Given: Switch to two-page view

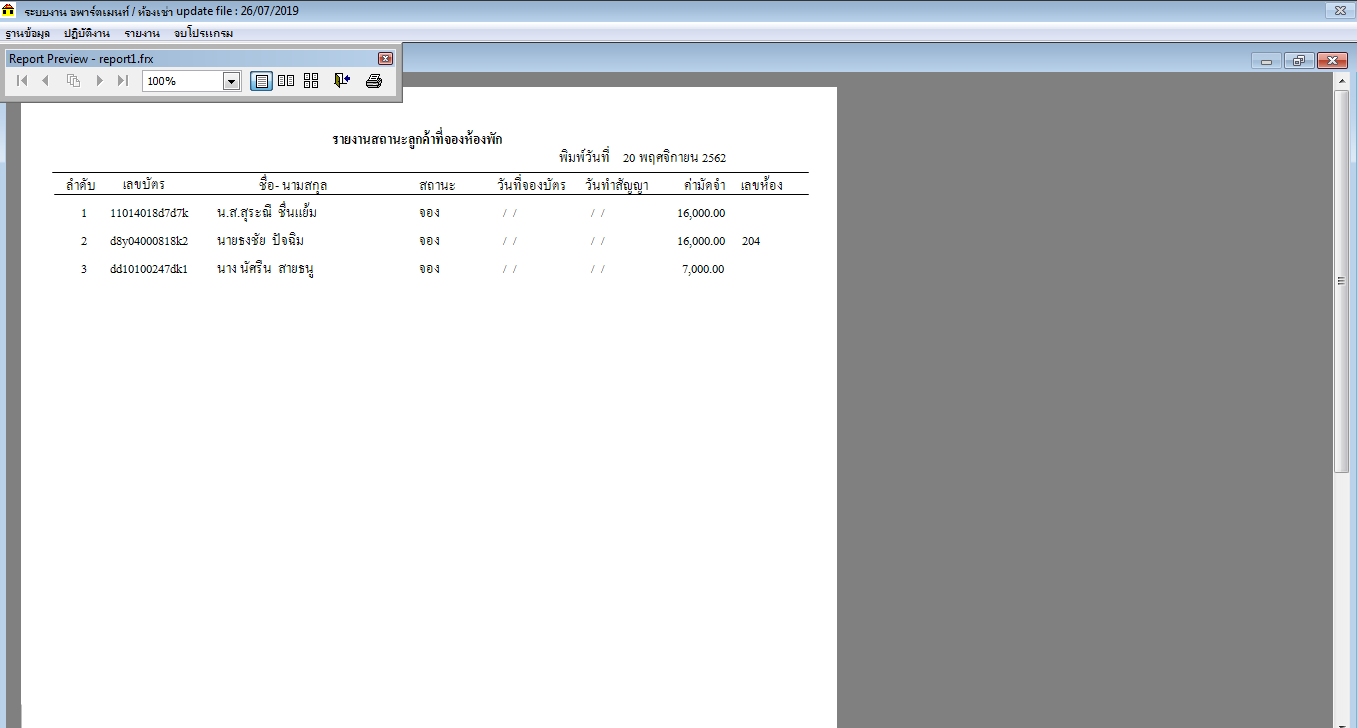Looking at the screenshot, I should 286,81.
